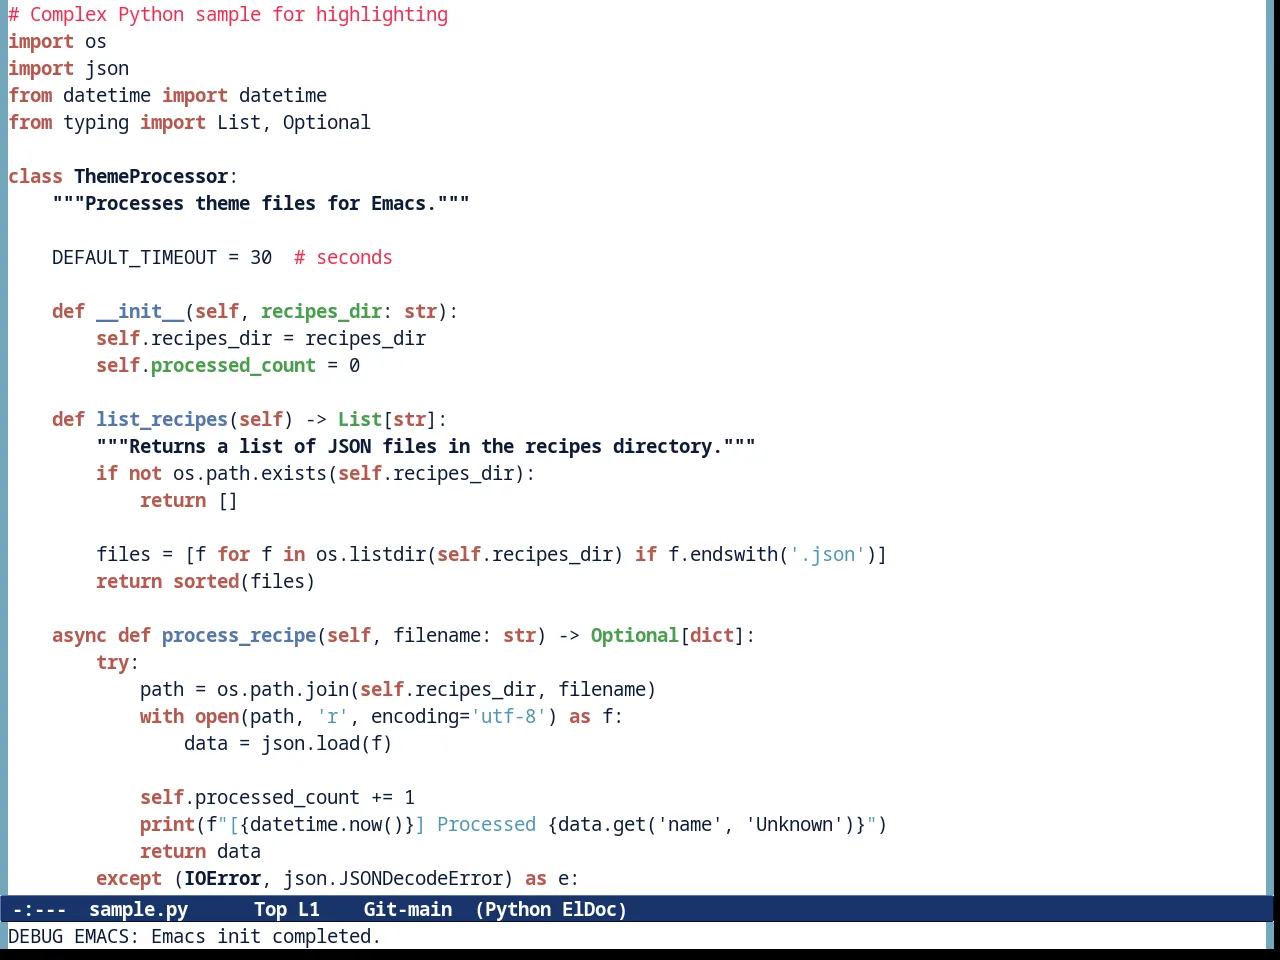
Task: Click the 'try' keyword
Action: (x=112, y=663)
